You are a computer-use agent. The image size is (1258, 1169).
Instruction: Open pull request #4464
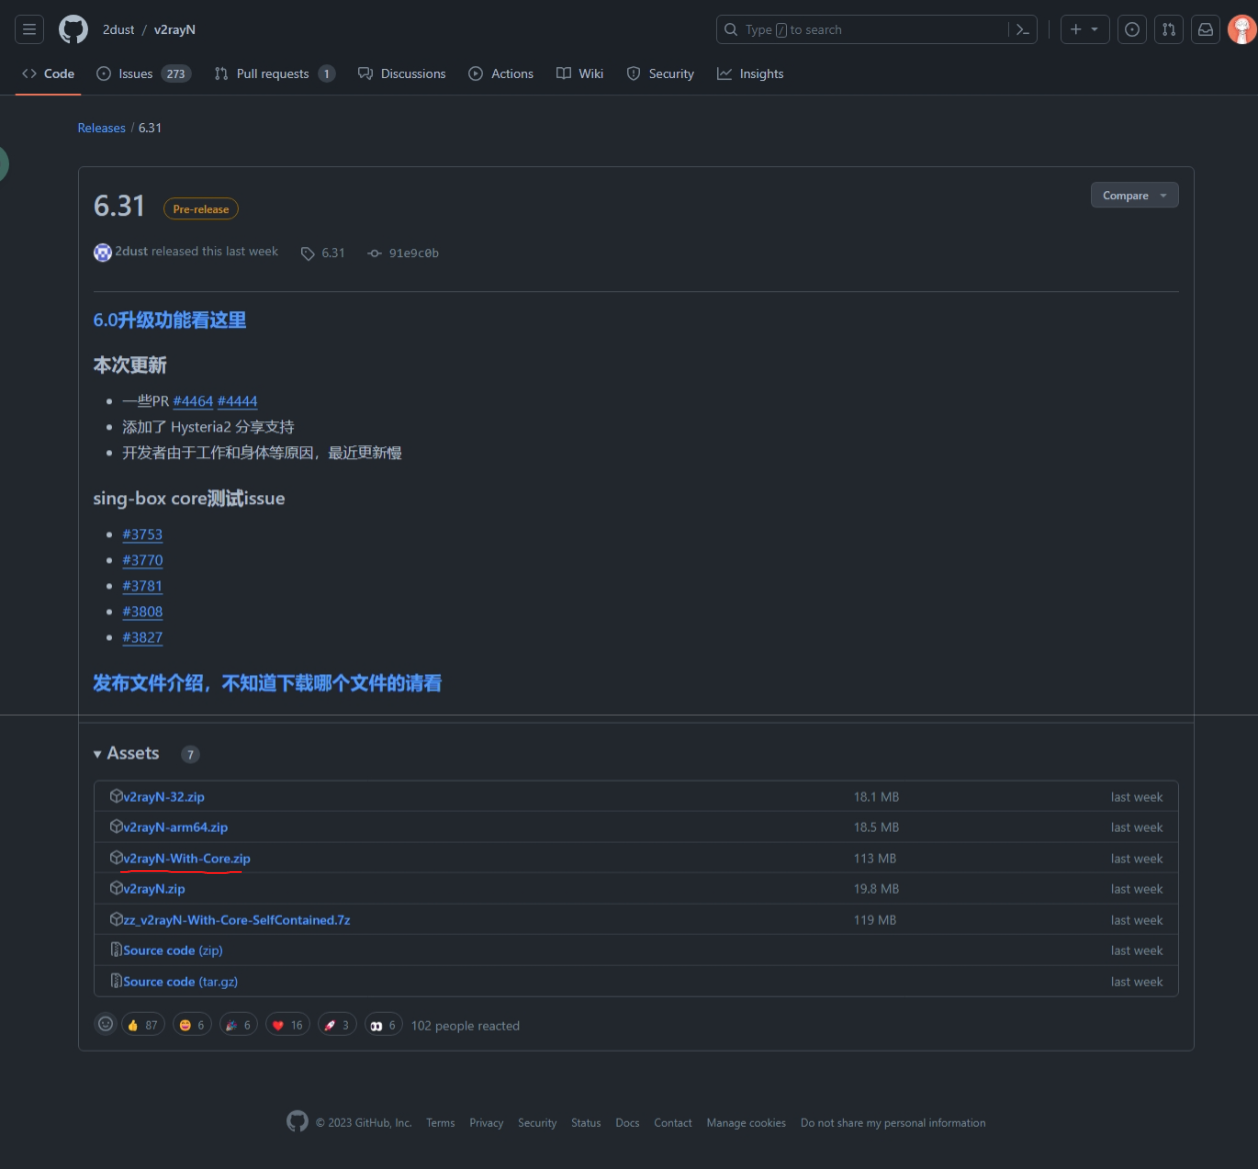point(193,401)
